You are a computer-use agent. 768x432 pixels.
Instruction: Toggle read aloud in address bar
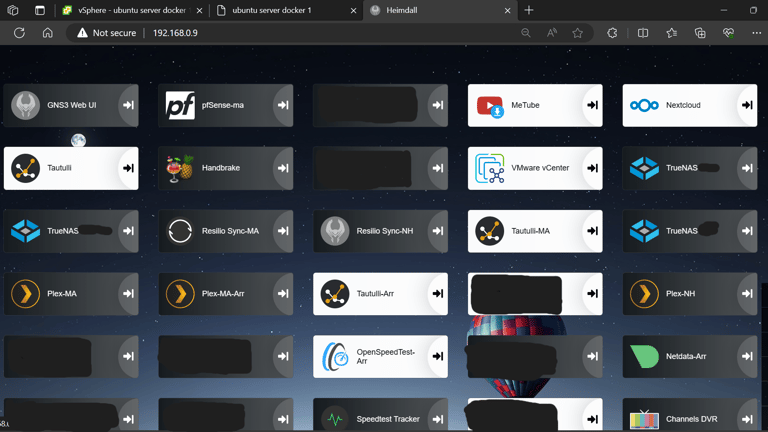[x=552, y=33]
